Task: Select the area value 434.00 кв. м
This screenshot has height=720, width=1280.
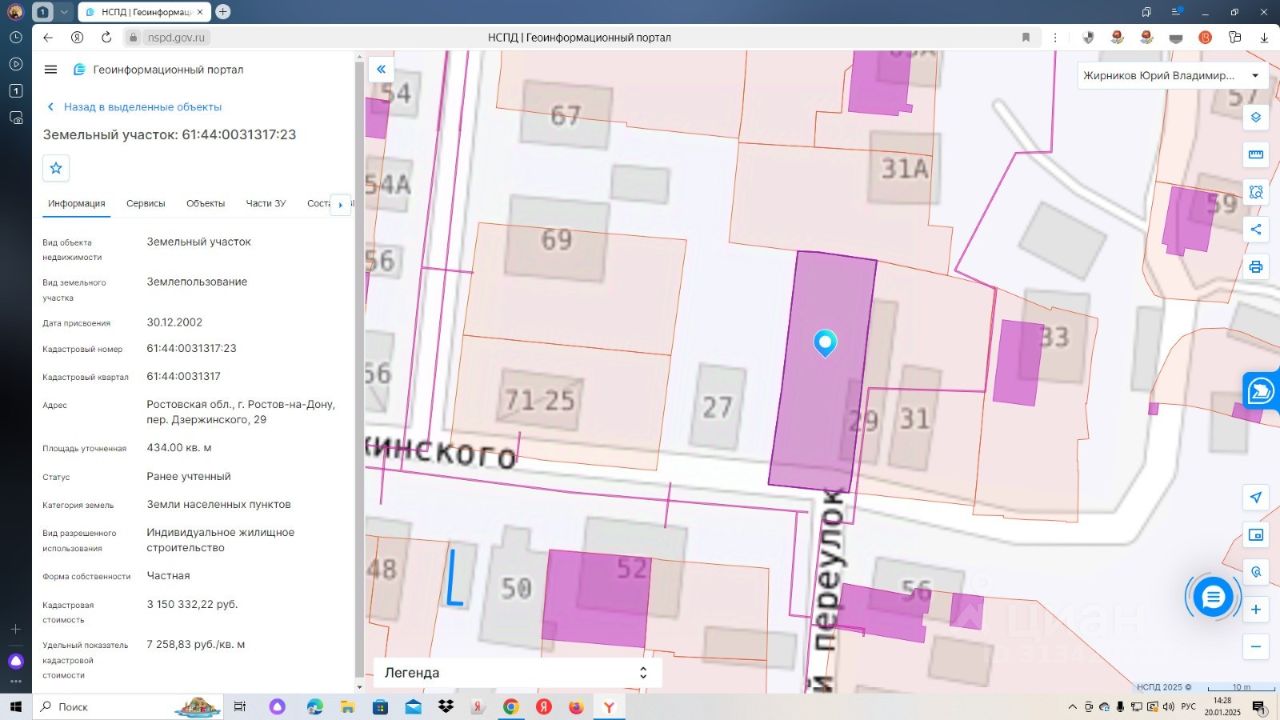Action: pyautogui.click(x=179, y=448)
